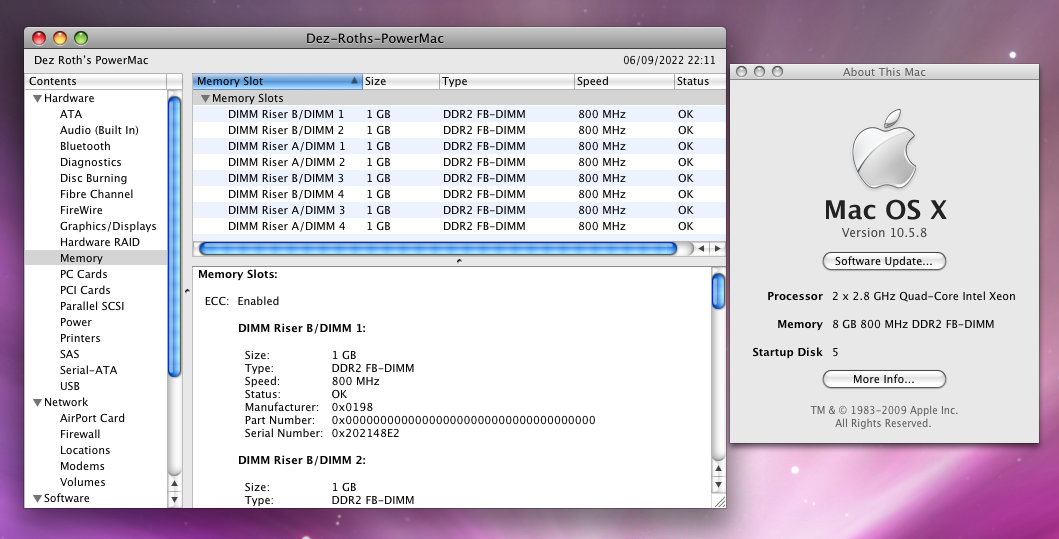
Task: Open Hardware RAID section
Action: pyautogui.click(x=100, y=242)
